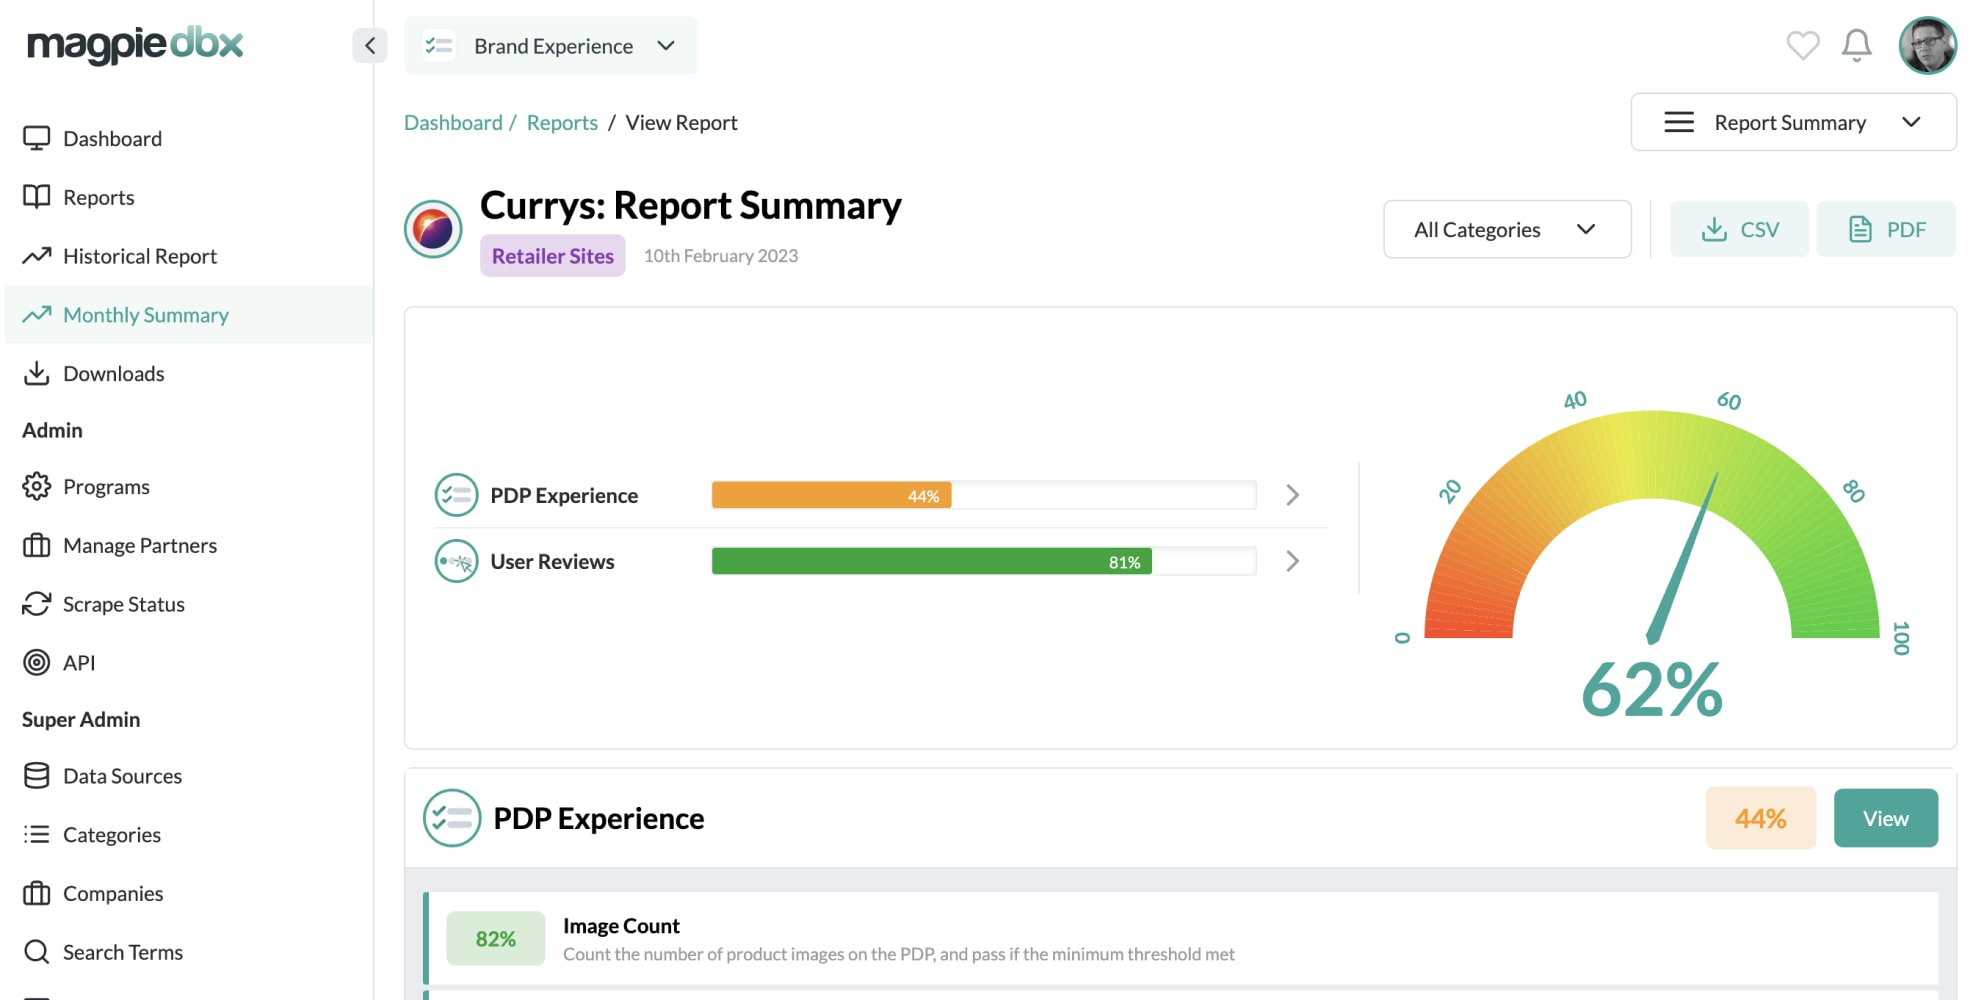Screen dimensions: 1984x1000
Task: Open Downloads in the sidebar
Action: 189,373
